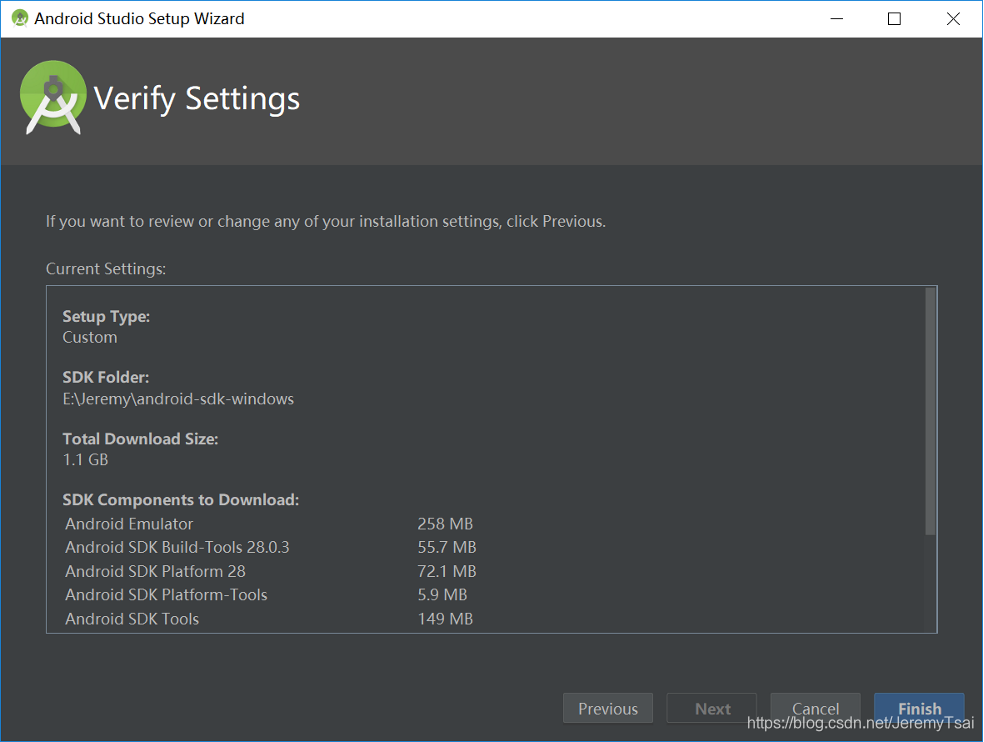The height and width of the screenshot is (742, 984).
Task: Select the E:\Jeremy\android-sdk-windows path
Action: [178, 399]
